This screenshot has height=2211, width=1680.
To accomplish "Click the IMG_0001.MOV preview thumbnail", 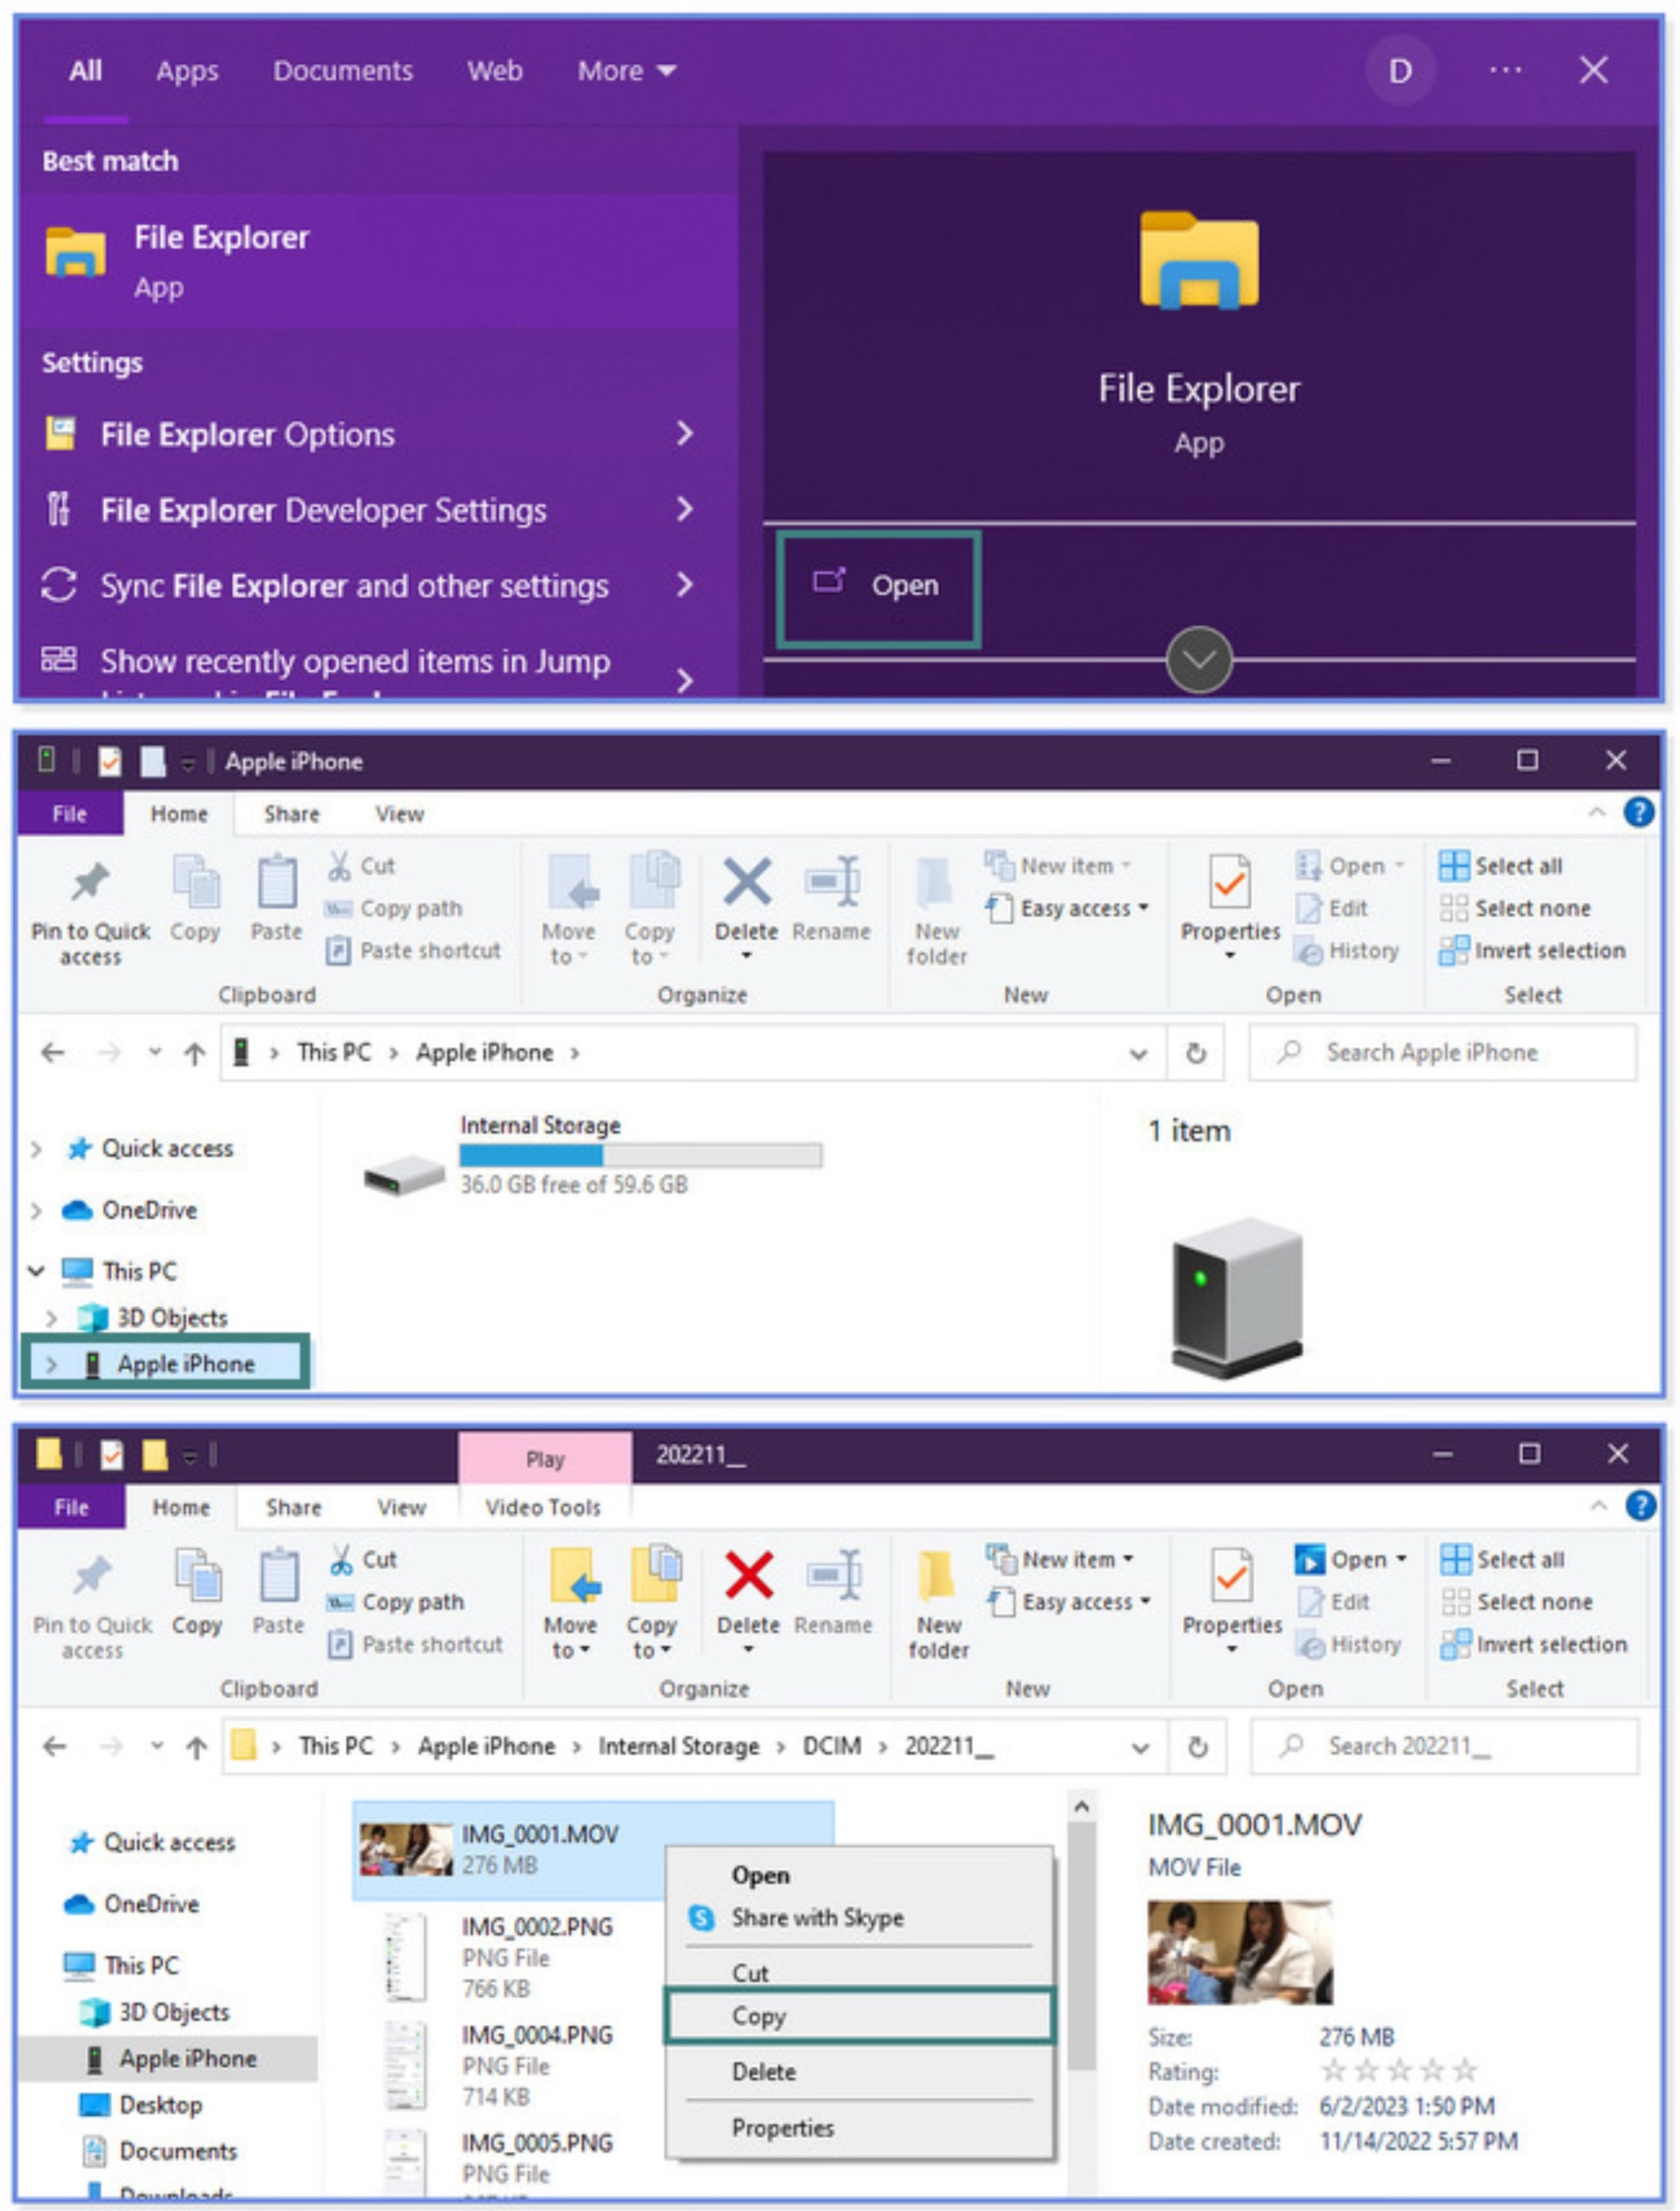I will click(1240, 1953).
